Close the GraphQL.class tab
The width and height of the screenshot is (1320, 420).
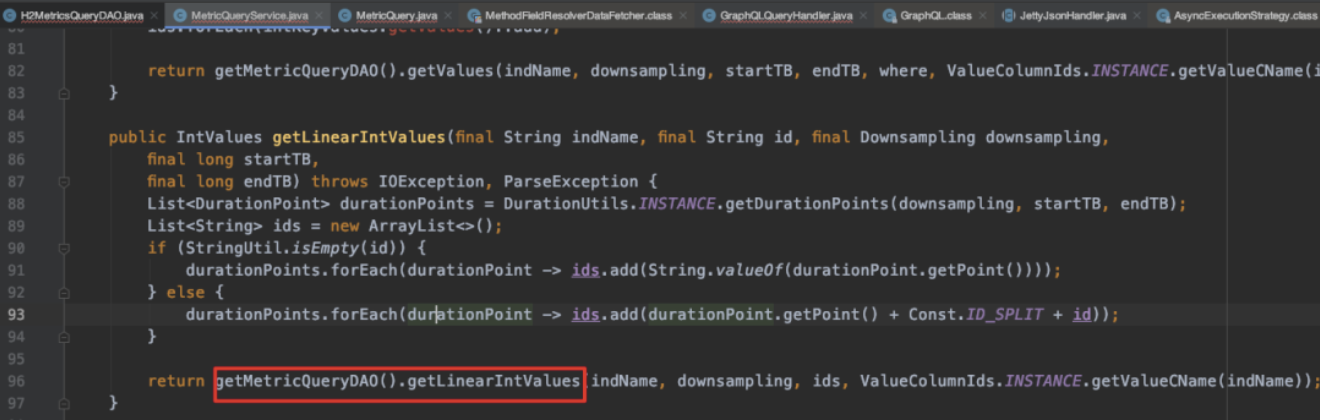point(980,16)
